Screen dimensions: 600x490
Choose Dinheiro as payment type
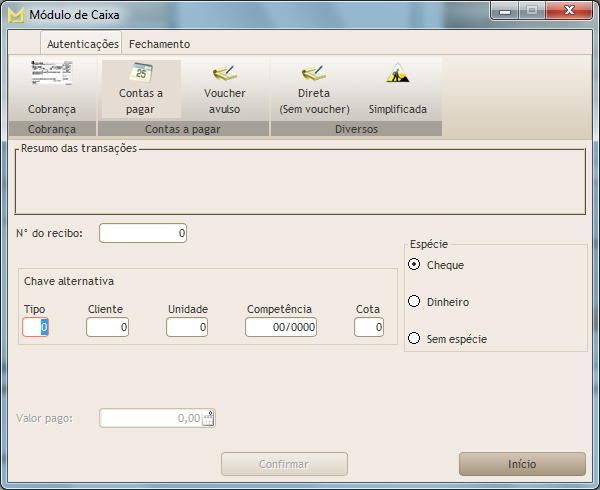tap(414, 302)
